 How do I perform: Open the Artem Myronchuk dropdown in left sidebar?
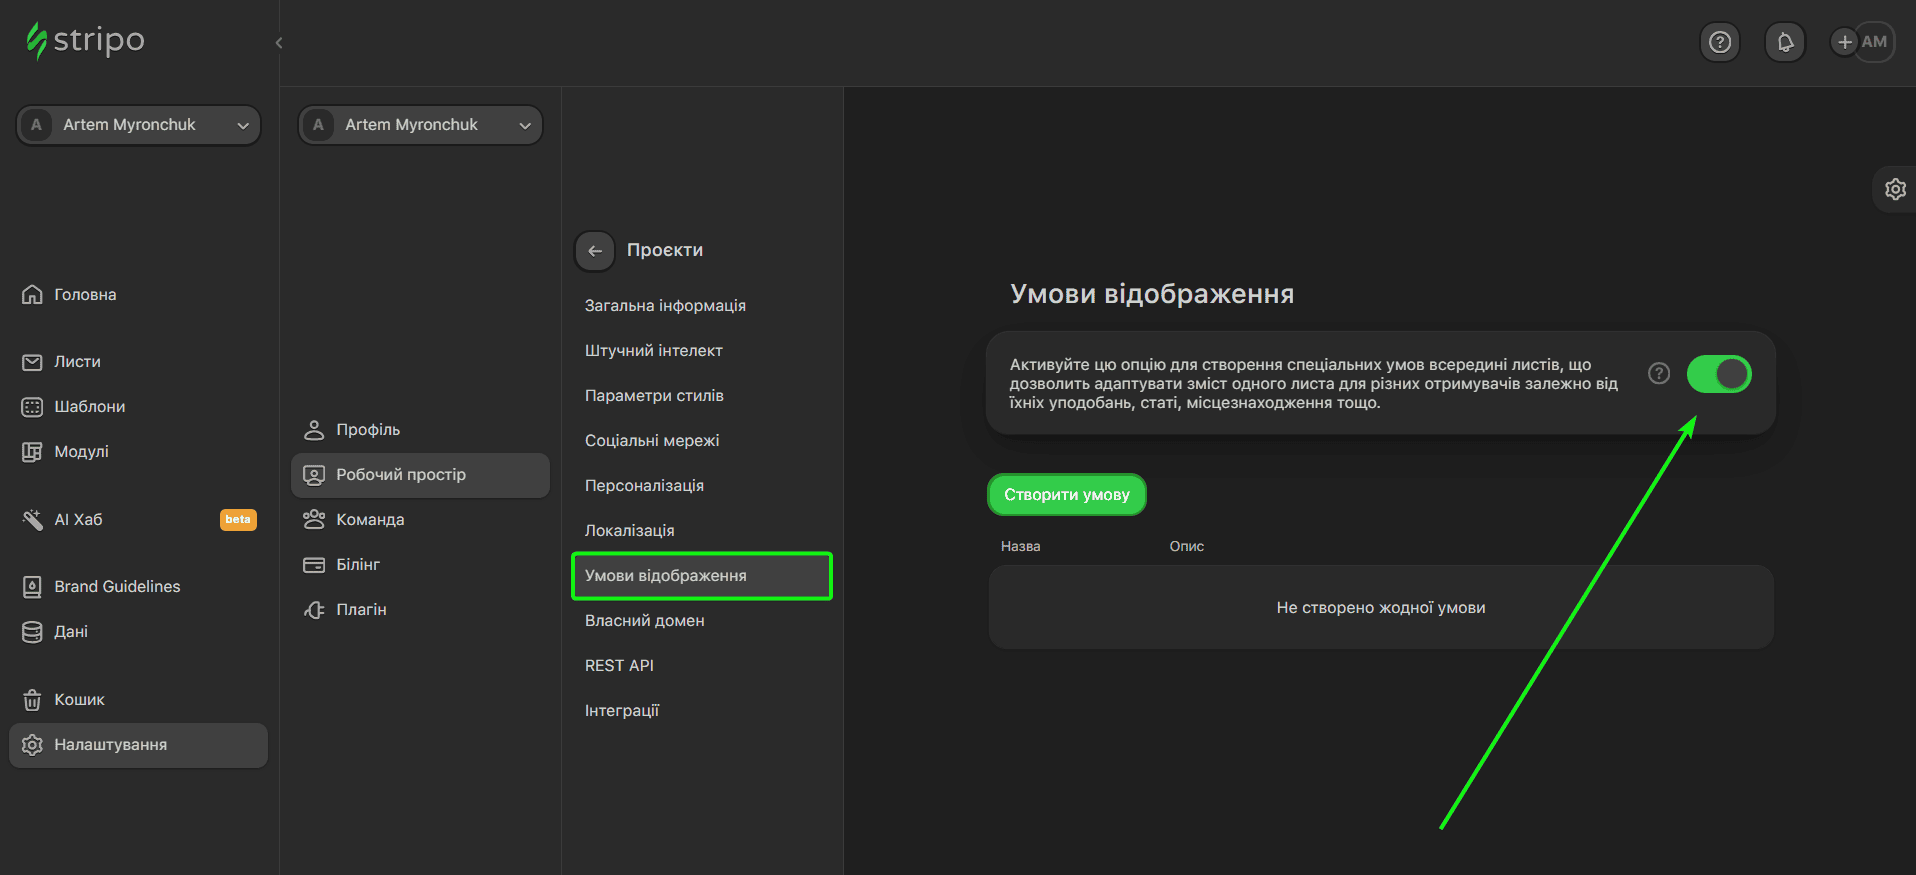pos(138,125)
